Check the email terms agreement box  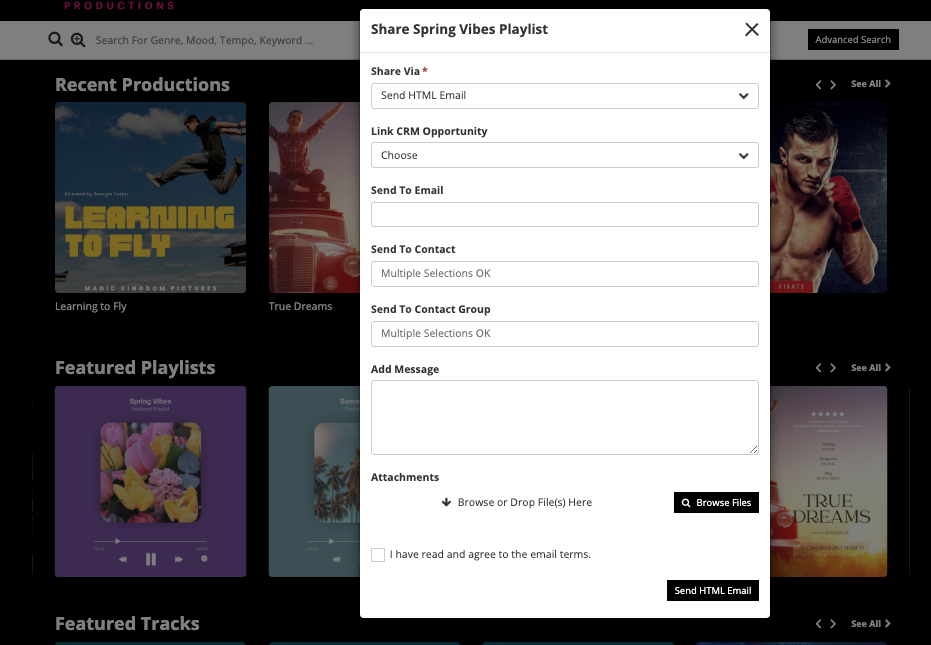[378, 555]
